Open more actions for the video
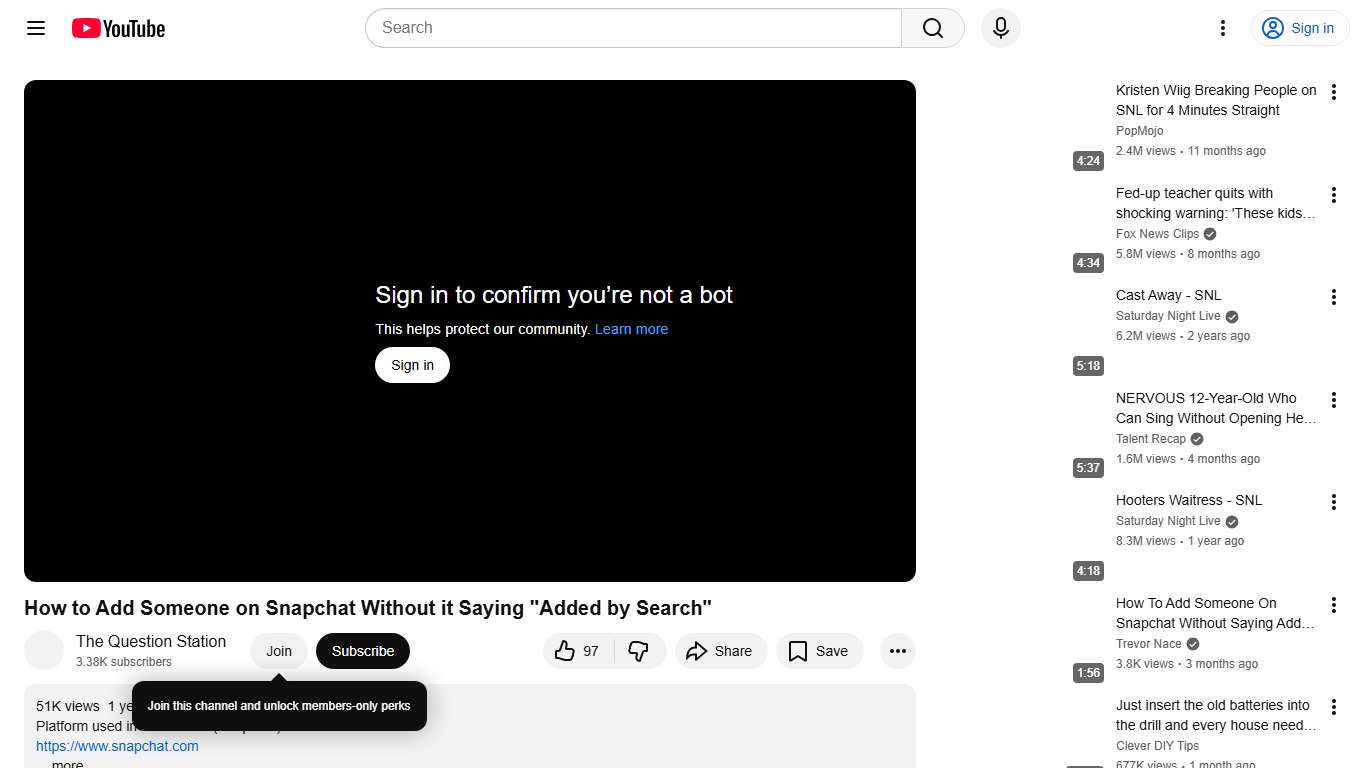Screen dimensions: 1366x768 (x=897, y=651)
